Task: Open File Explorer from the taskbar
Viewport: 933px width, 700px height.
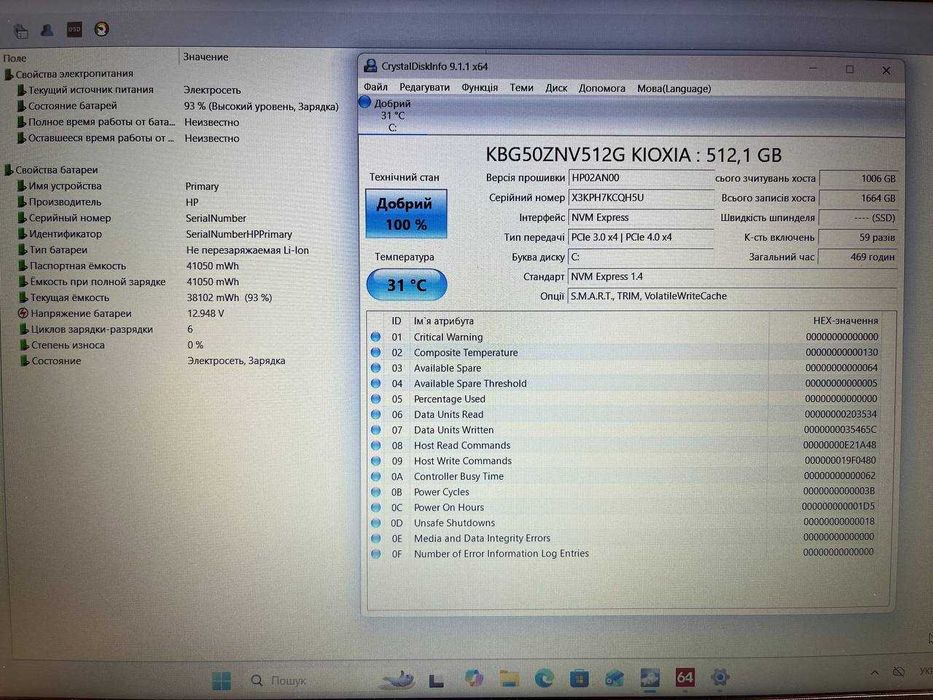Action: (509, 678)
